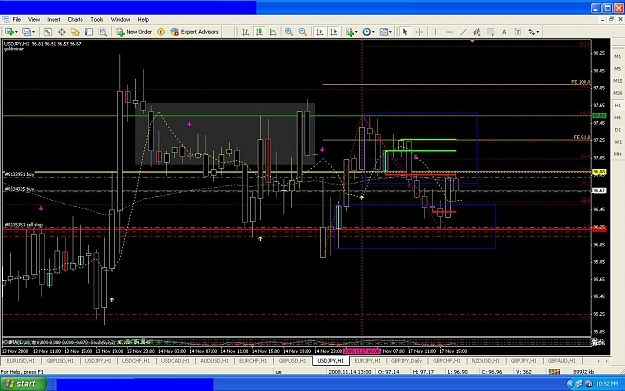Select the Vertical Line drawing tool
The height and width of the screenshot is (391, 625).
point(435,32)
